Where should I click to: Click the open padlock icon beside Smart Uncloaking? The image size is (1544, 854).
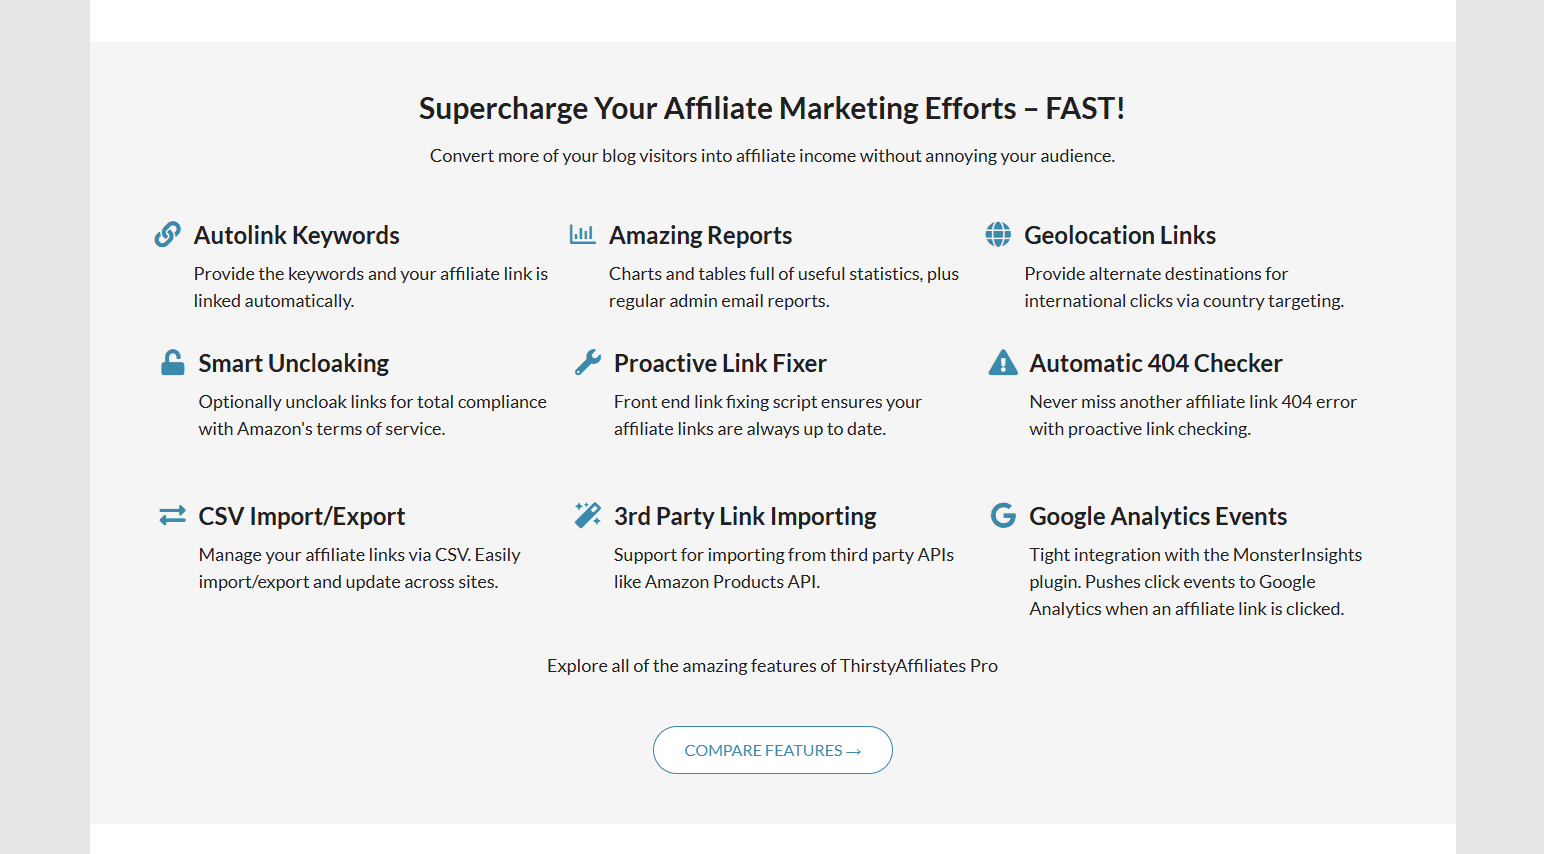point(173,362)
